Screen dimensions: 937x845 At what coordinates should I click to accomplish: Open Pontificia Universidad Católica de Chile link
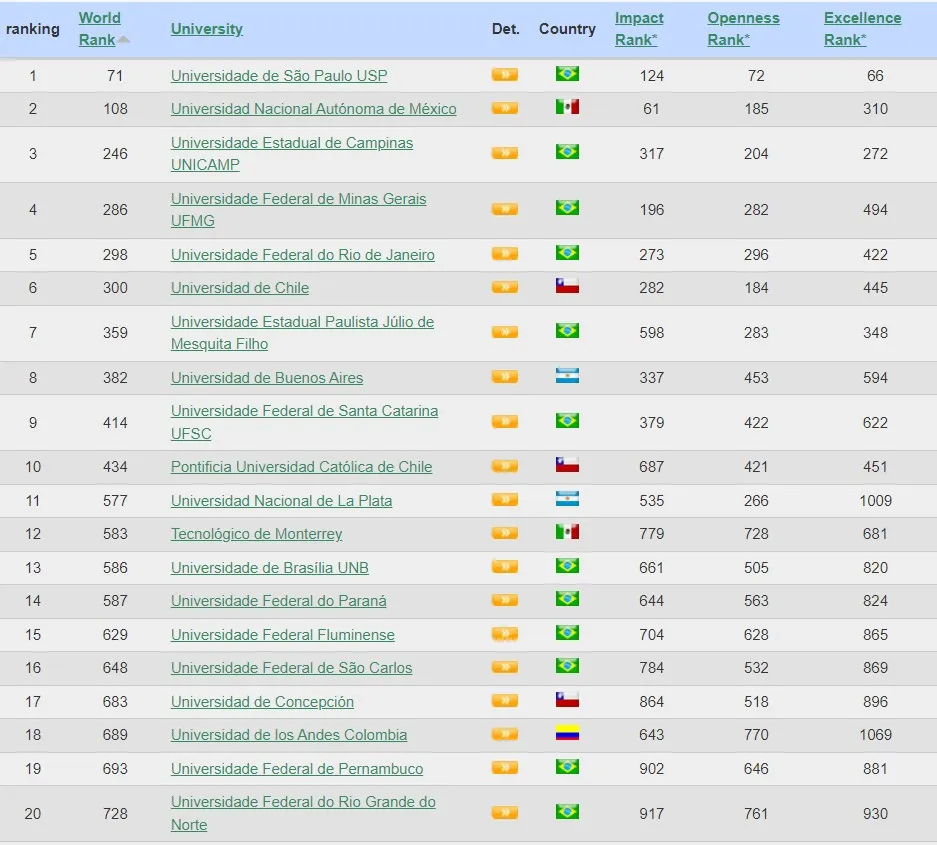pyautogui.click(x=301, y=467)
